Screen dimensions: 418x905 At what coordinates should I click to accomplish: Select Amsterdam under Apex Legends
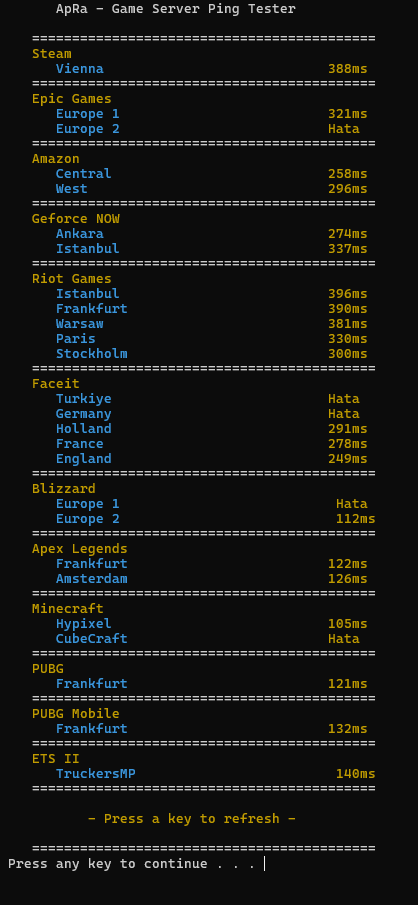click(92, 579)
